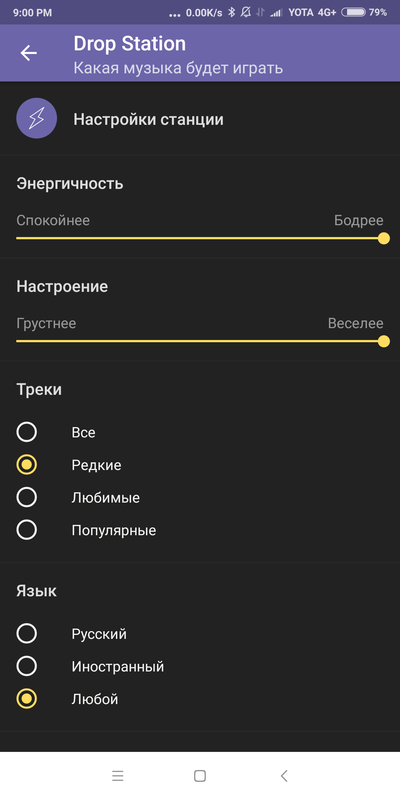
Task: Tap the purple lightning station icon
Action: pos(37,119)
